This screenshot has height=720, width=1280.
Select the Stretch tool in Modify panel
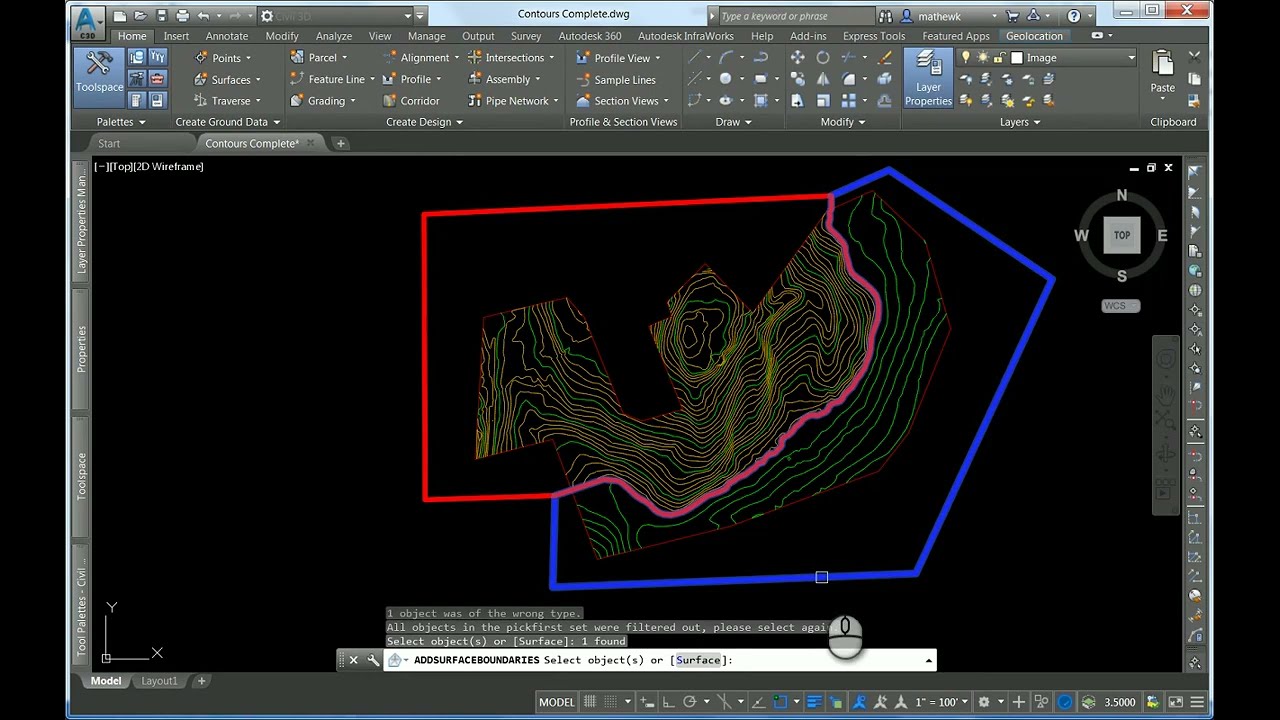(797, 101)
